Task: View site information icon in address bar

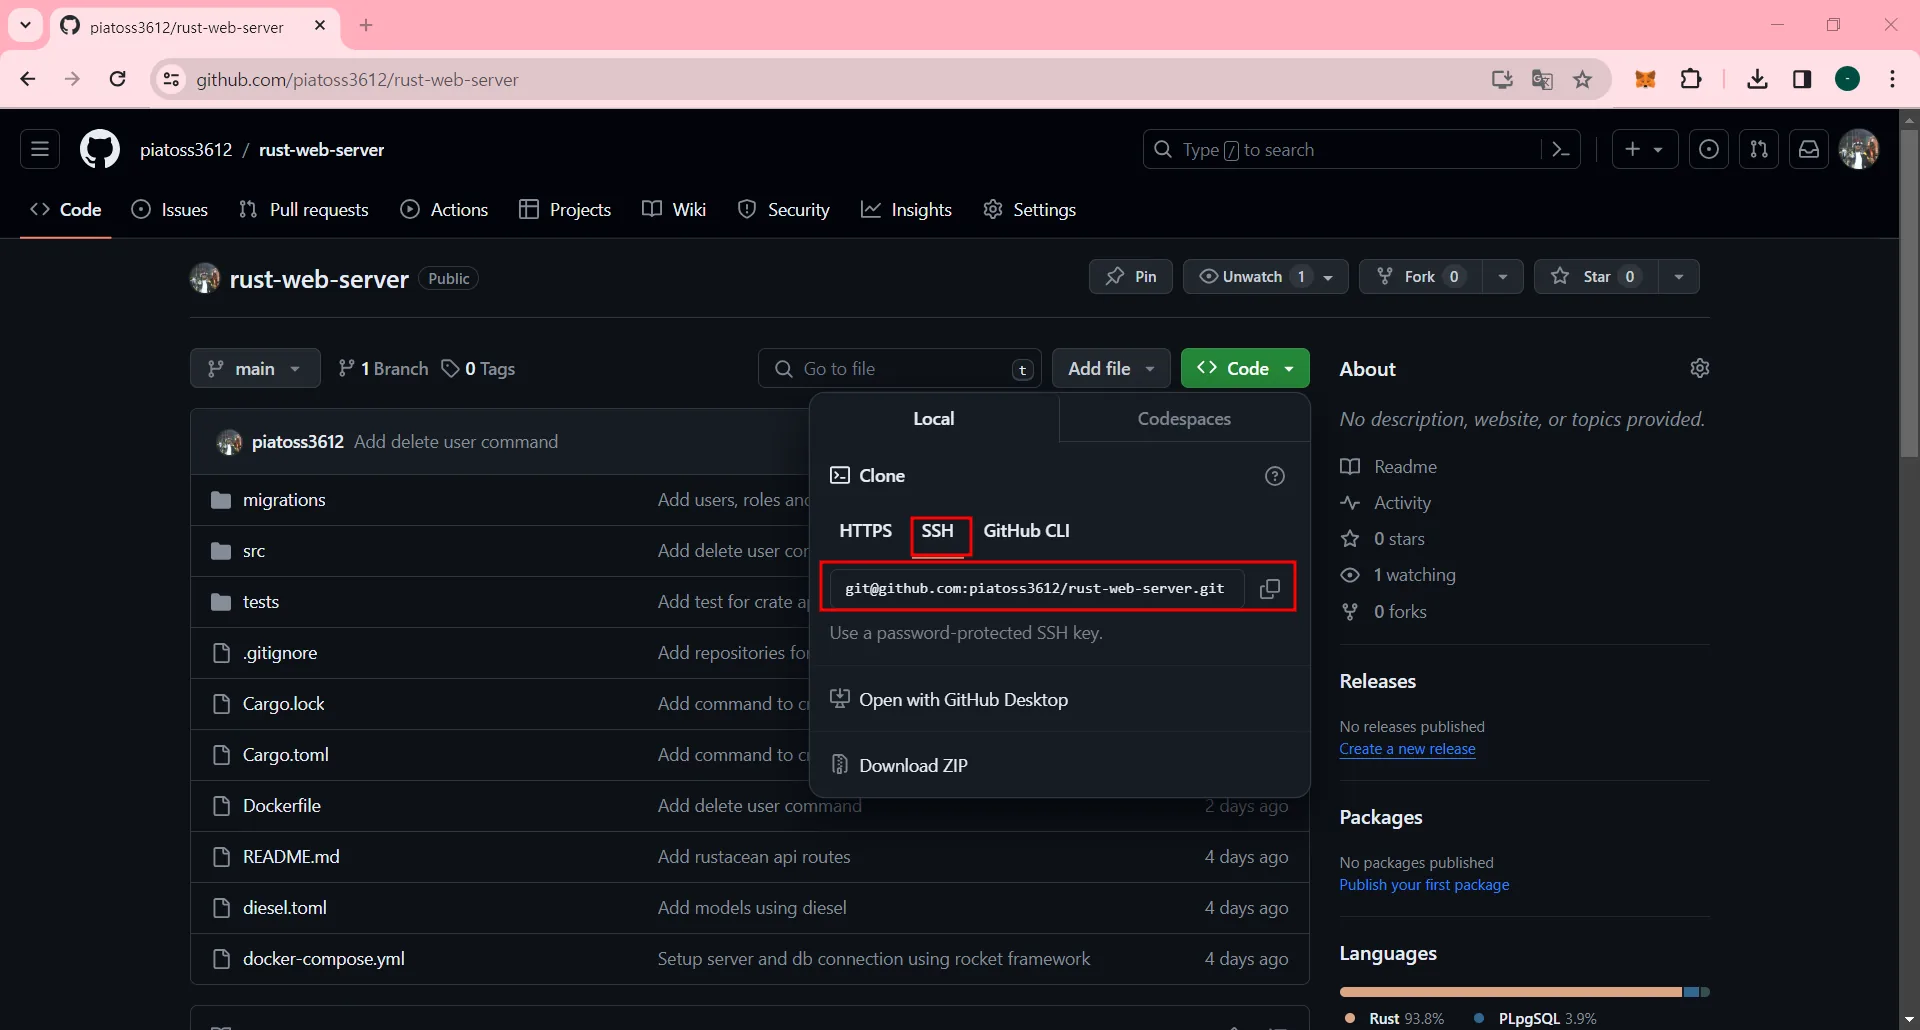Action: (172, 80)
